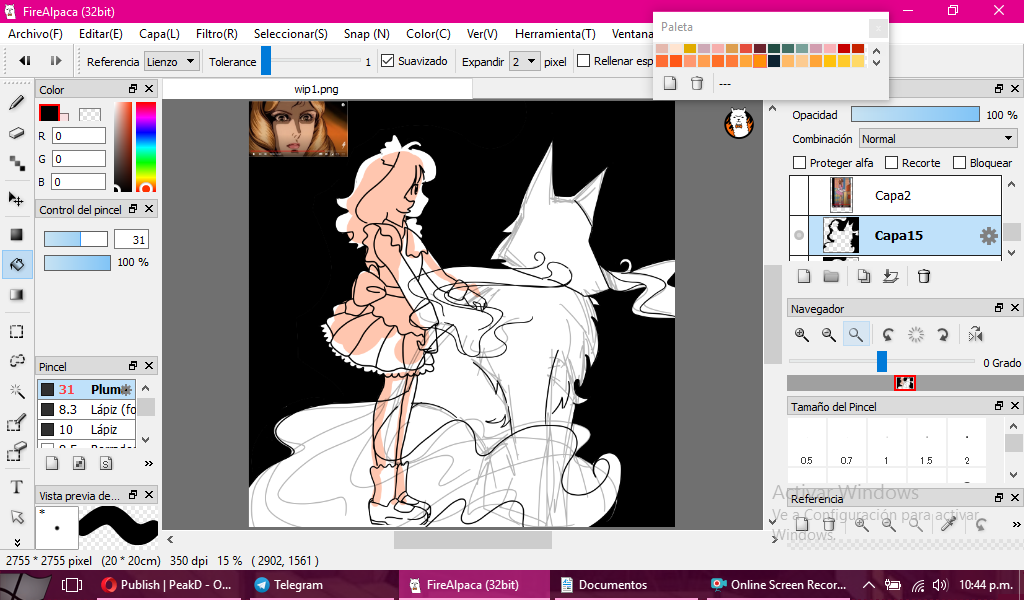
Task: Toggle visibility of Capa15 layer
Action: coord(799,236)
